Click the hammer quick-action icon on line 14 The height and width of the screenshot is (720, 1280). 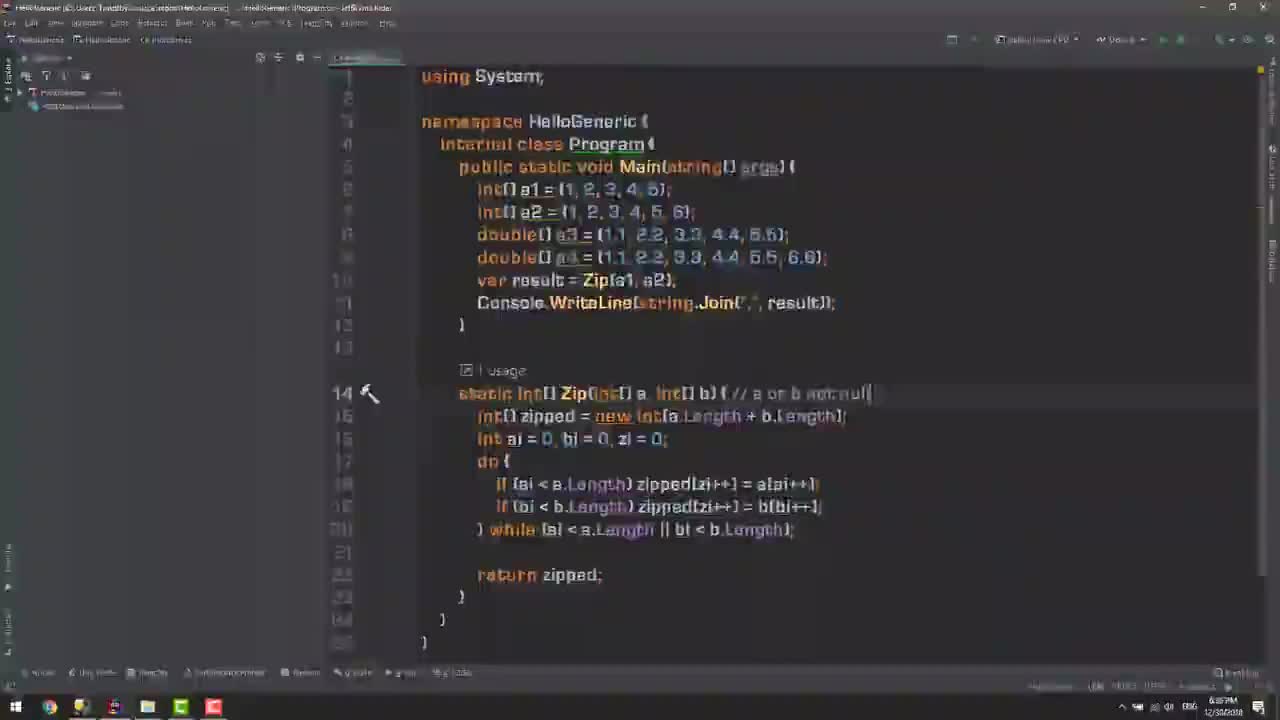370,394
